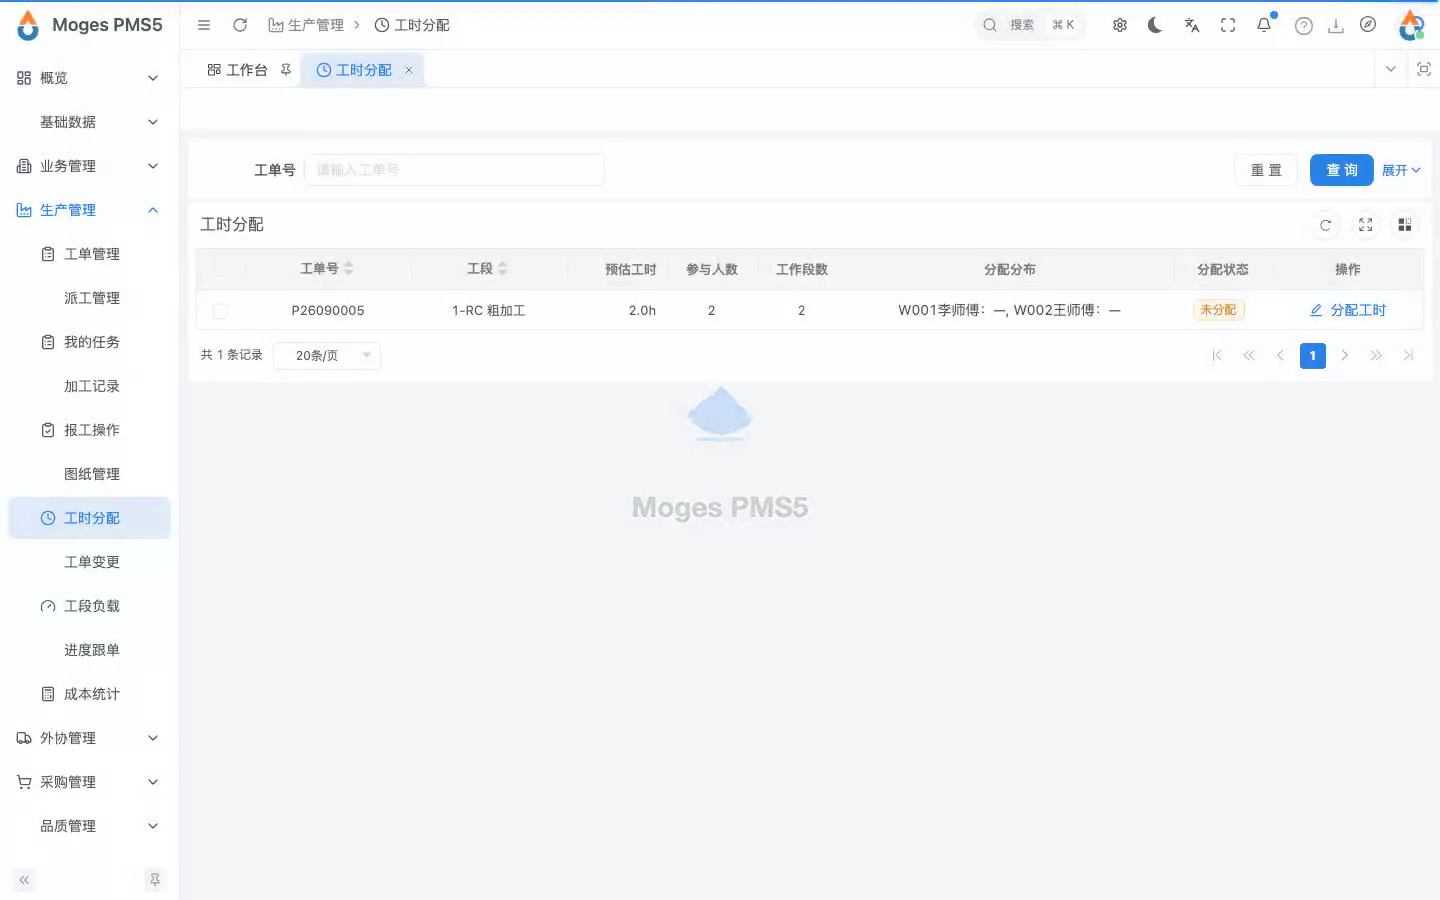Open 工单管理 in the sidebar

[88, 254]
